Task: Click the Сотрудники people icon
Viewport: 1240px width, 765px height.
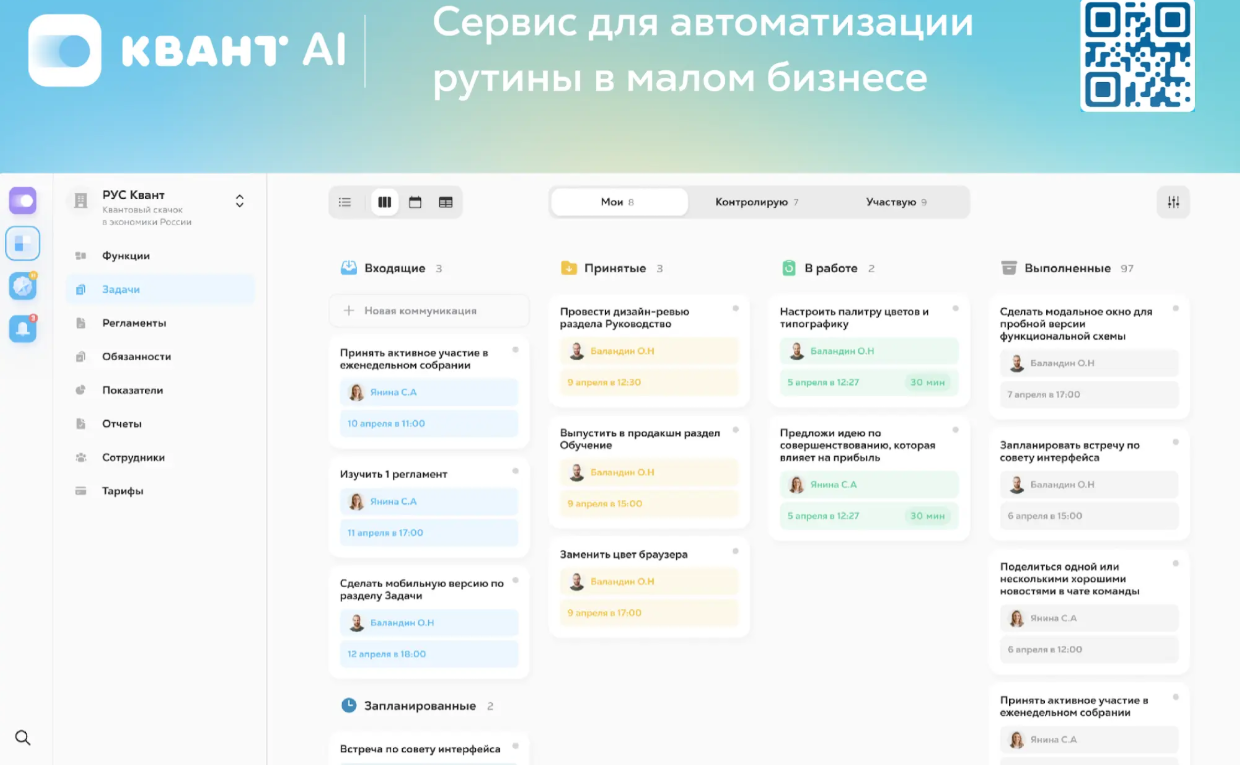Action: tap(81, 457)
